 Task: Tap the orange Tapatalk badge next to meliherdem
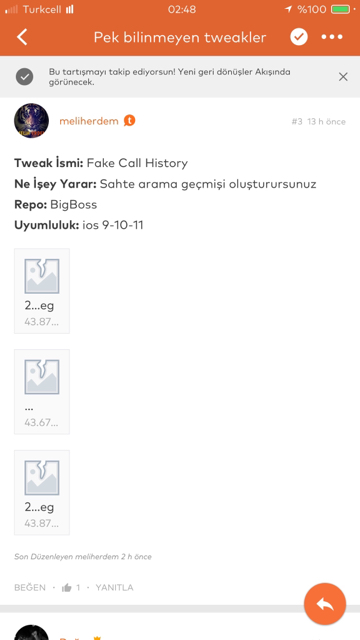[x=129, y=121]
